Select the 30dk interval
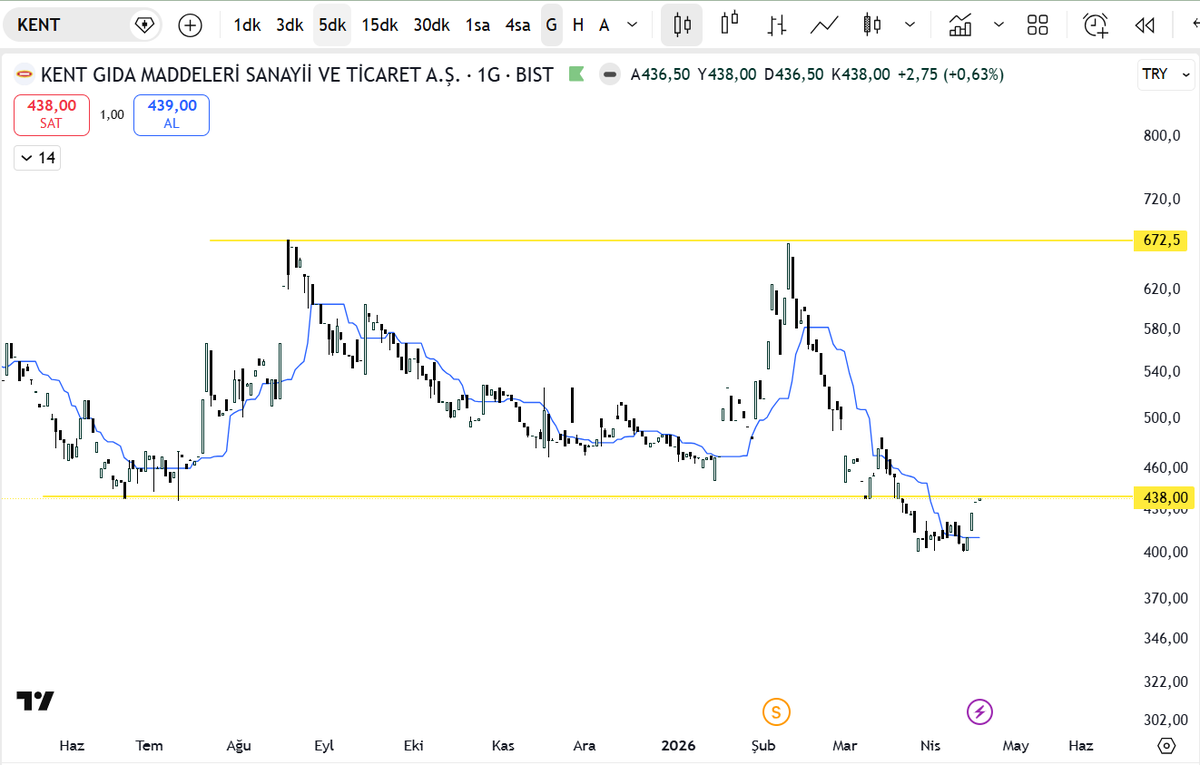1200x765 pixels. tap(431, 25)
